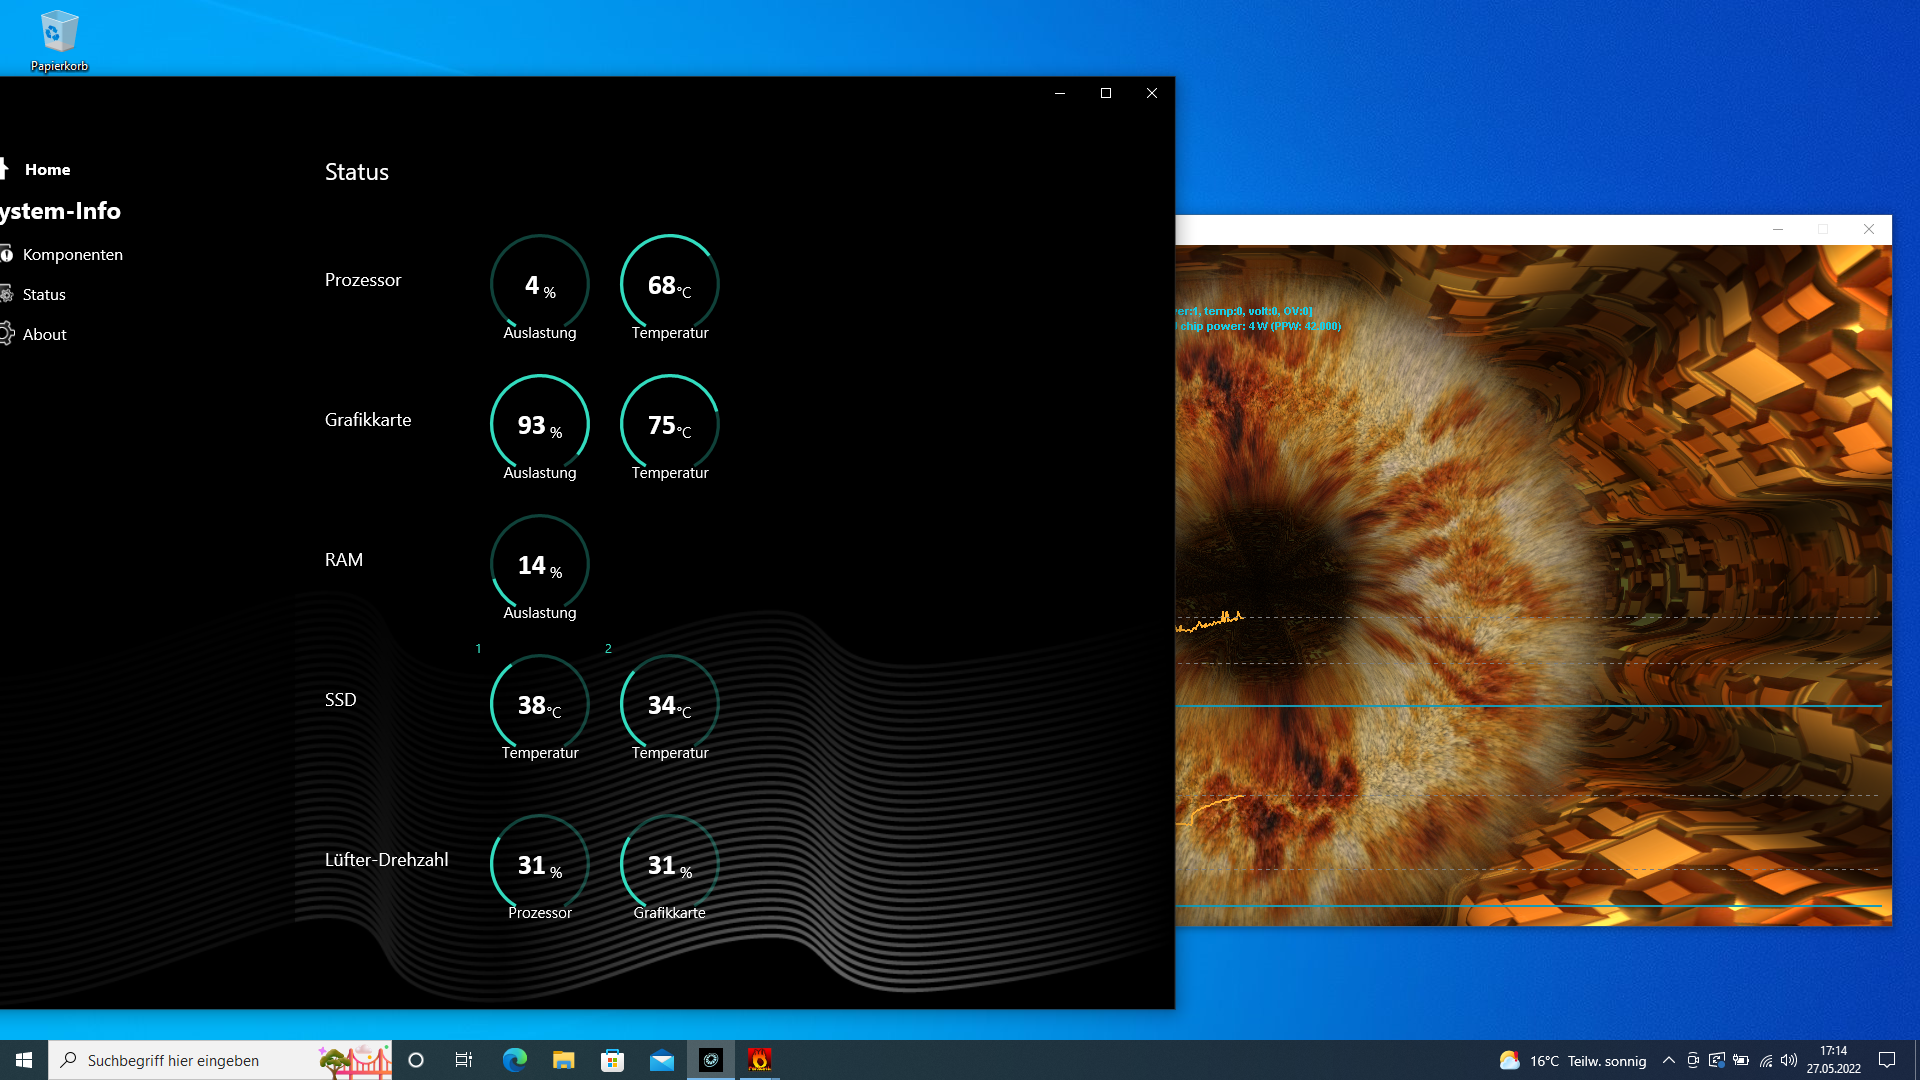1920x1080 pixels.
Task: Open File Explorer from the taskbar
Action: (563, 1060)
